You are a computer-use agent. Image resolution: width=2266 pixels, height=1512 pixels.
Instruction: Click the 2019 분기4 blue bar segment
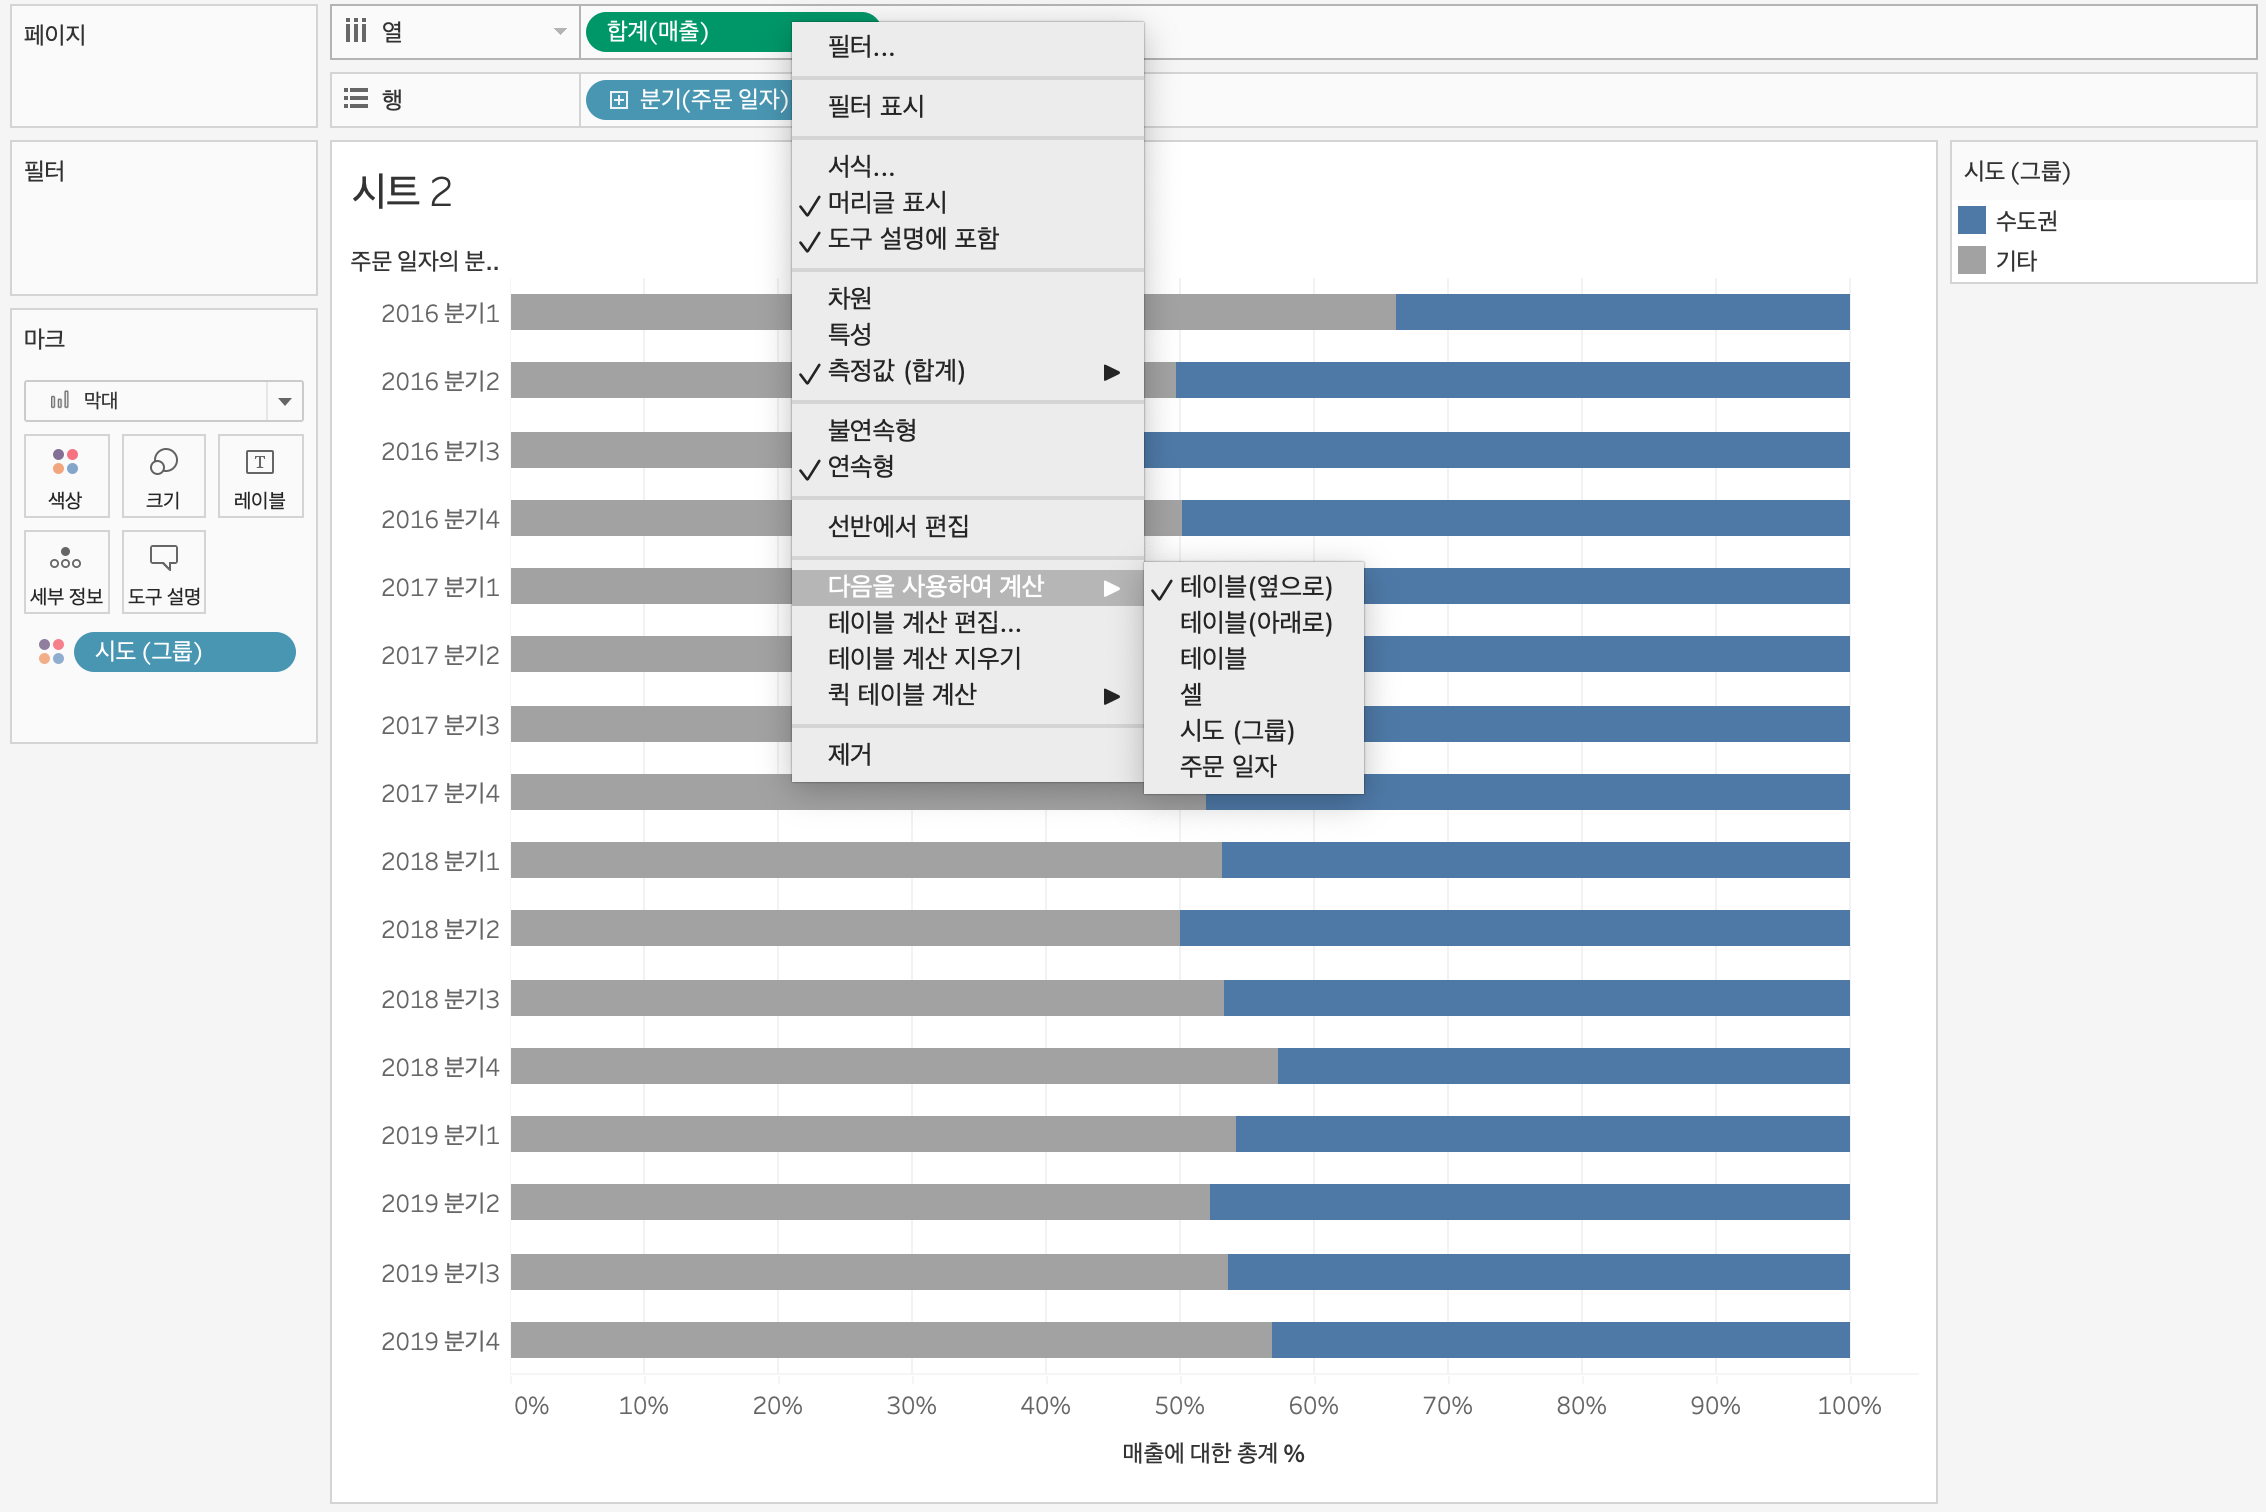click(1560, 1340)
